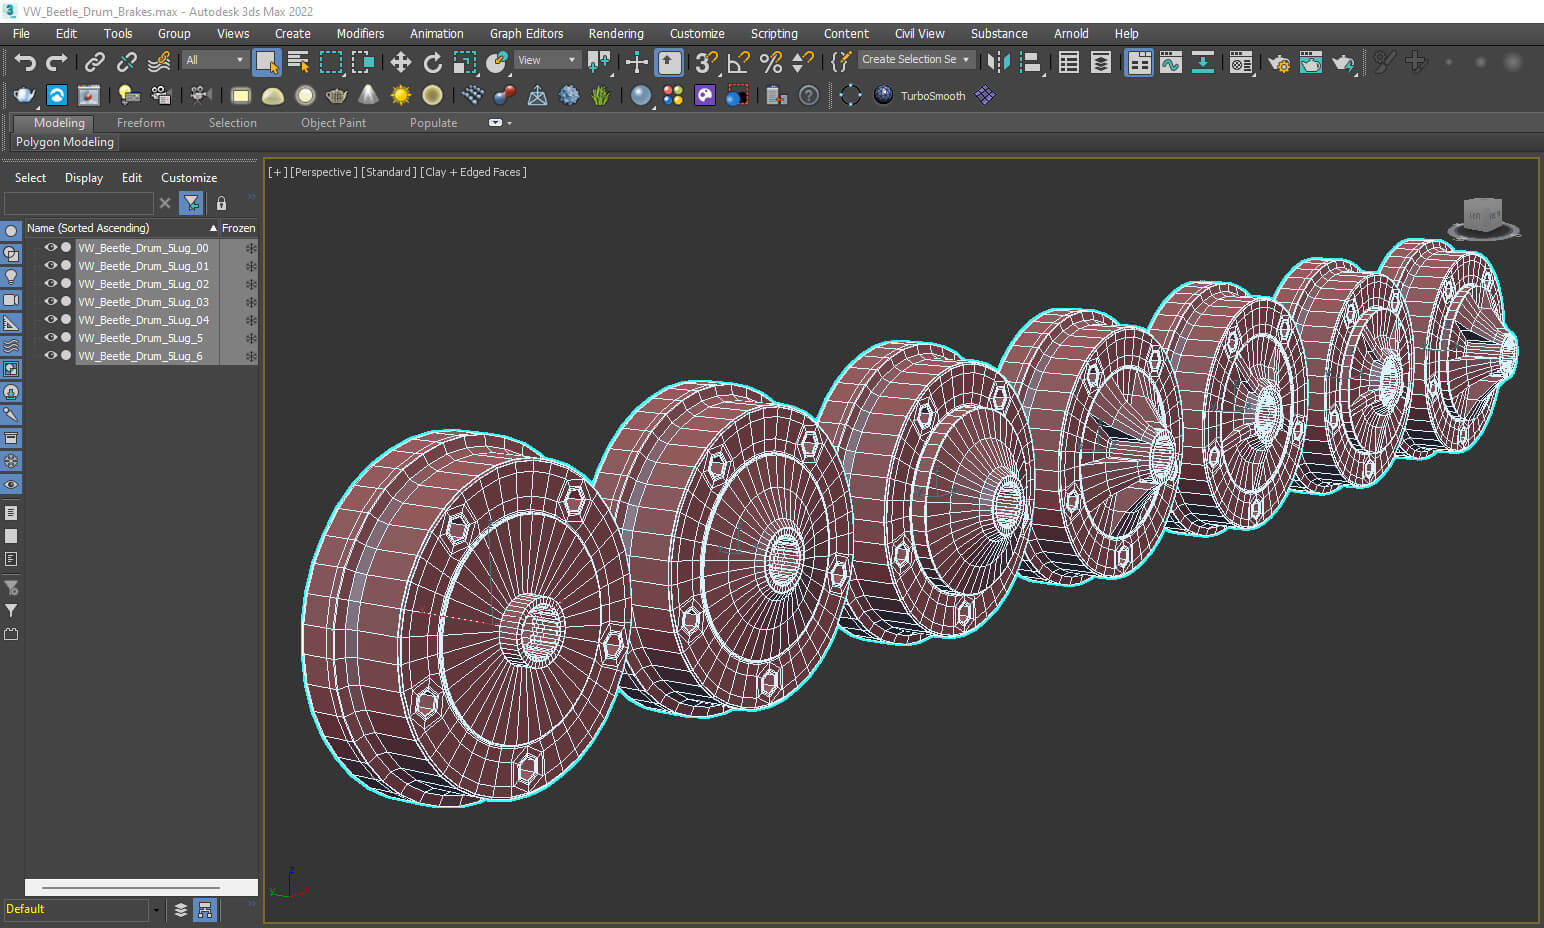Open the help question mark icon

click(809, 95)
